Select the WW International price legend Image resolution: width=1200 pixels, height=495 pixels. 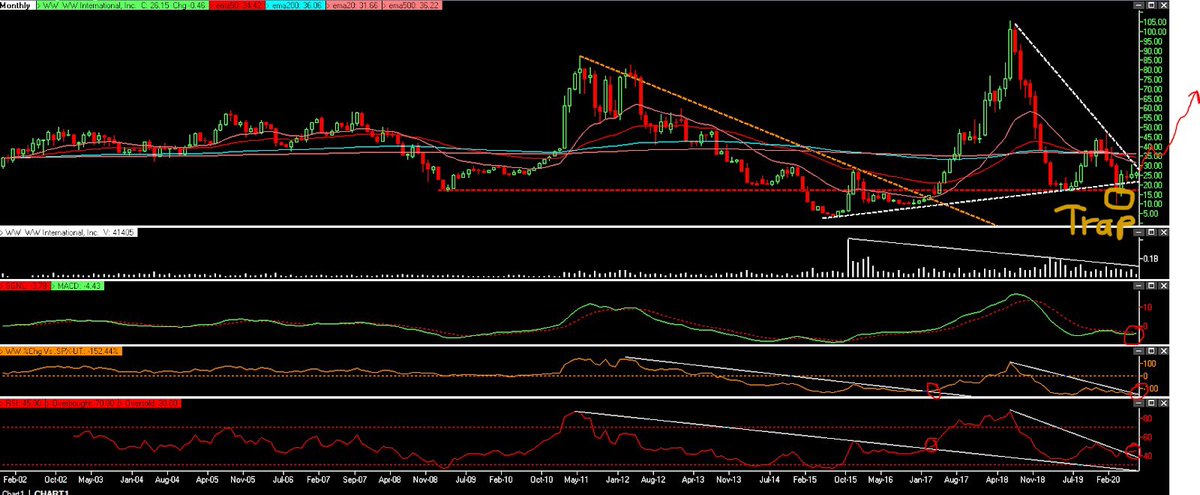click(x=122, y=5)
